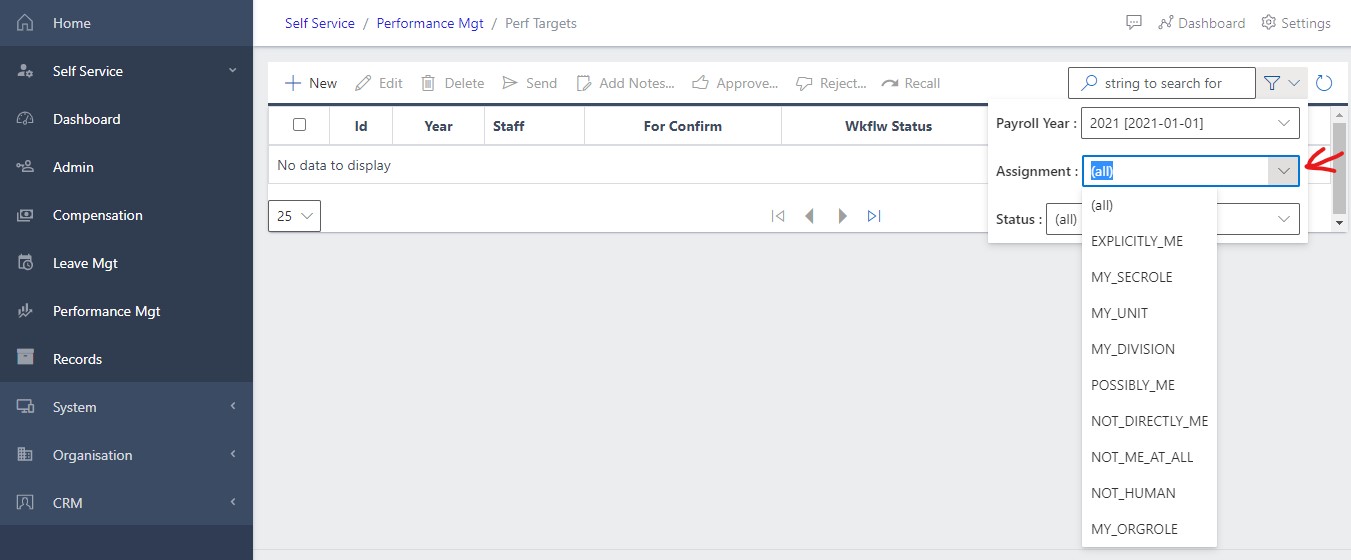
Task: Select MY_SECROLE assignment option
Action: 1149,277
